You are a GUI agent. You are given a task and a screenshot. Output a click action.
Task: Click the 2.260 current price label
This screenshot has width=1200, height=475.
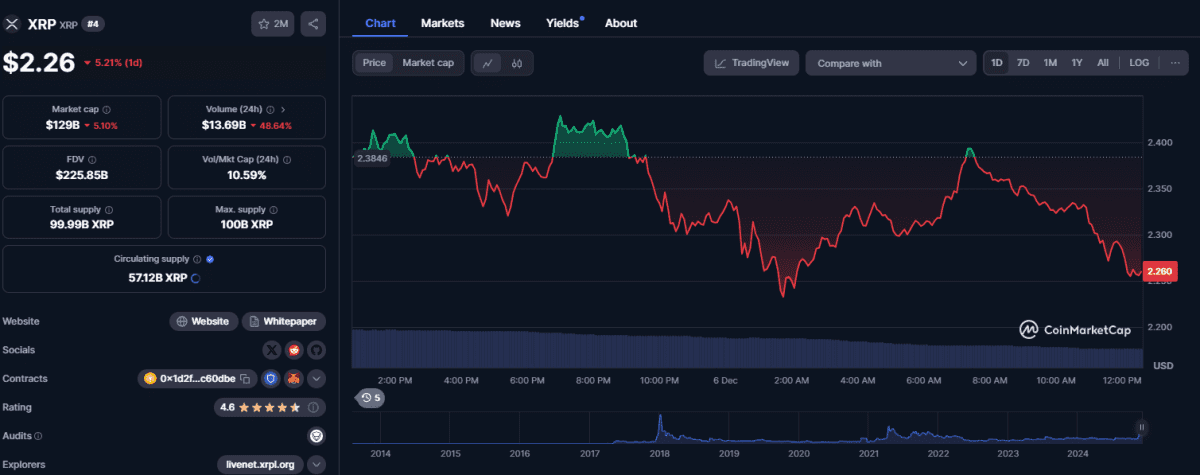tap(1159, 271)
